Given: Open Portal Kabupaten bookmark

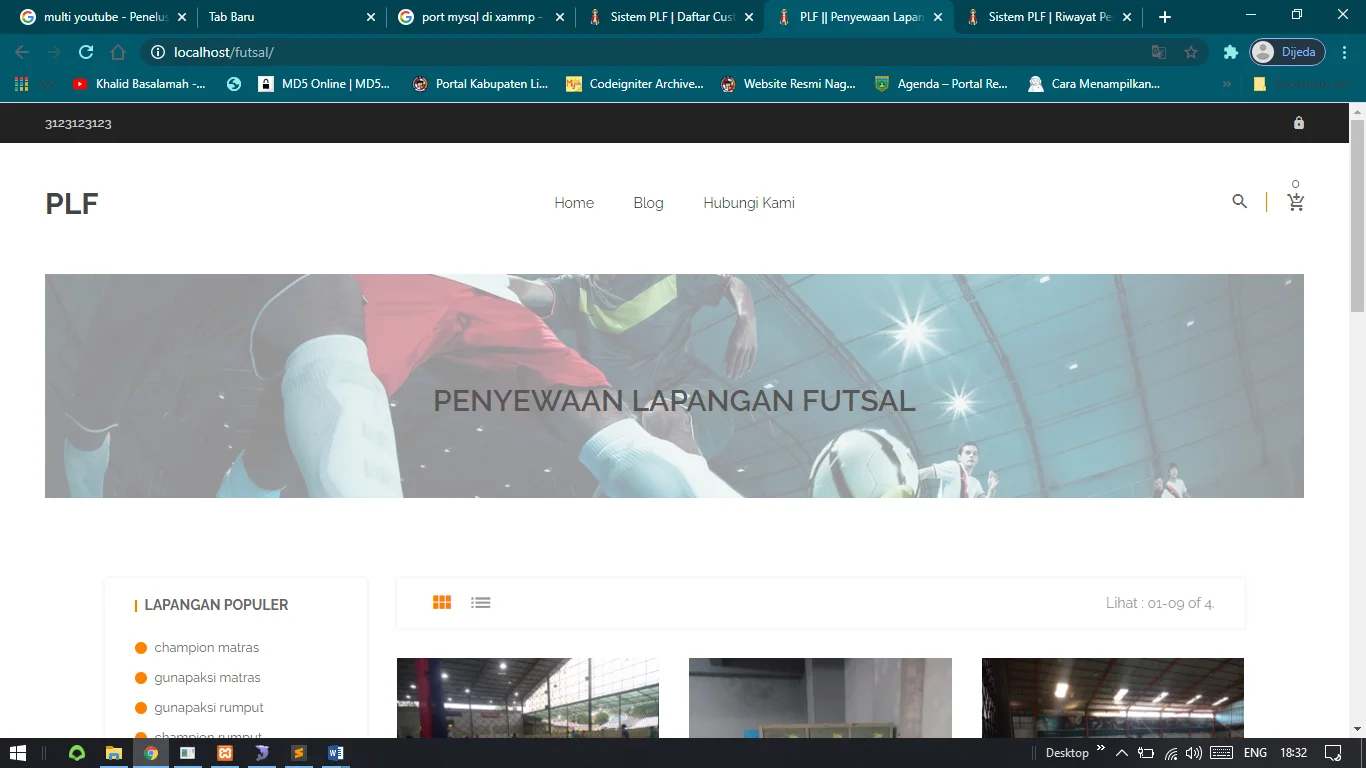Looking at the screenshot, I should click(x=481, y=84).
